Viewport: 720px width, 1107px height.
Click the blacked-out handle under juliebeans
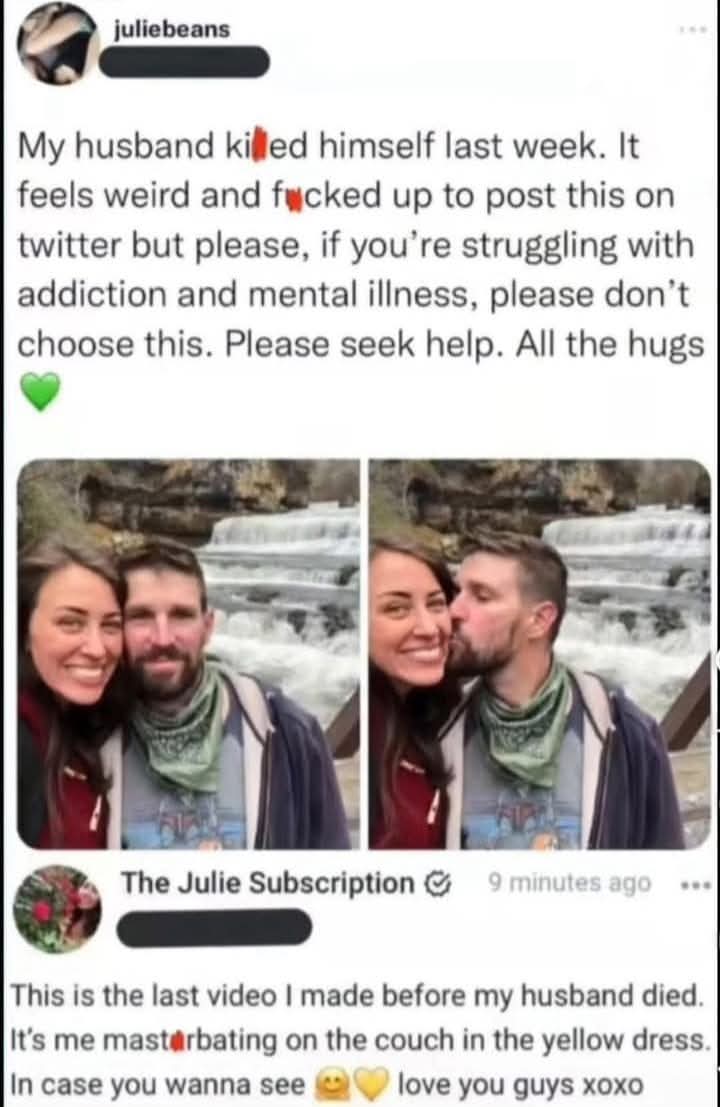click(x=184, y=62)
